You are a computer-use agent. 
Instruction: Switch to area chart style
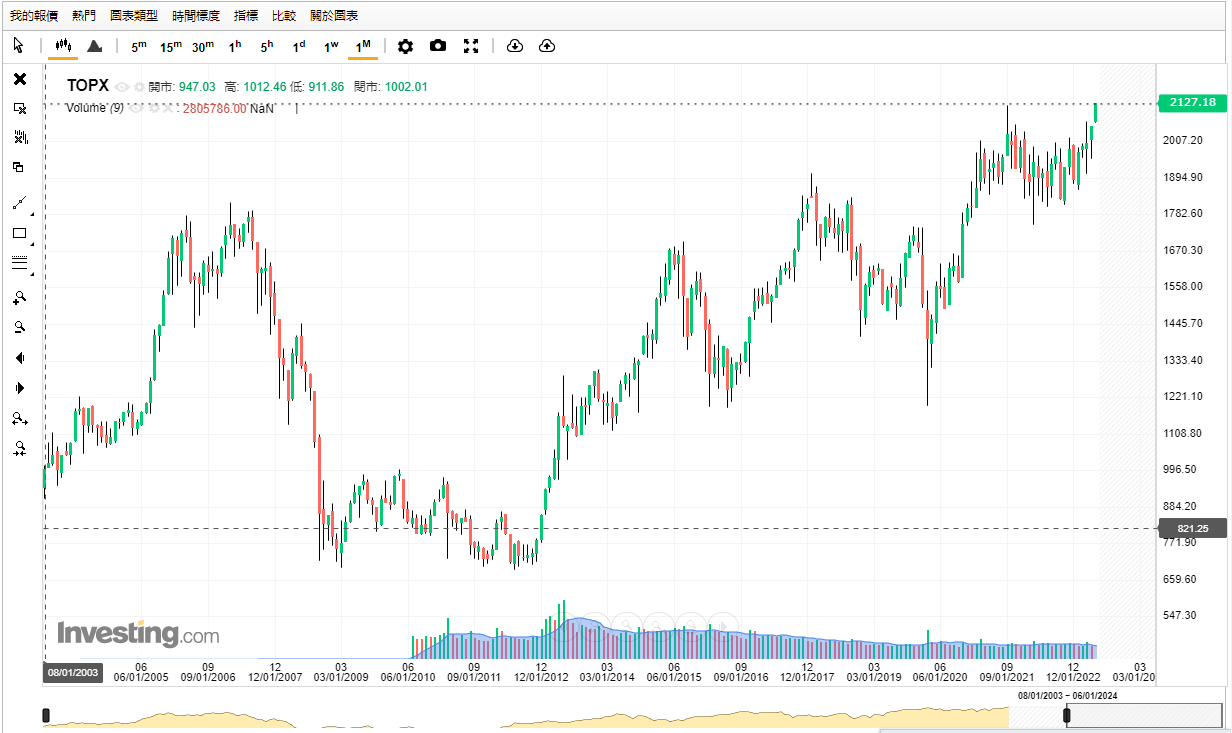click(94, 46)
